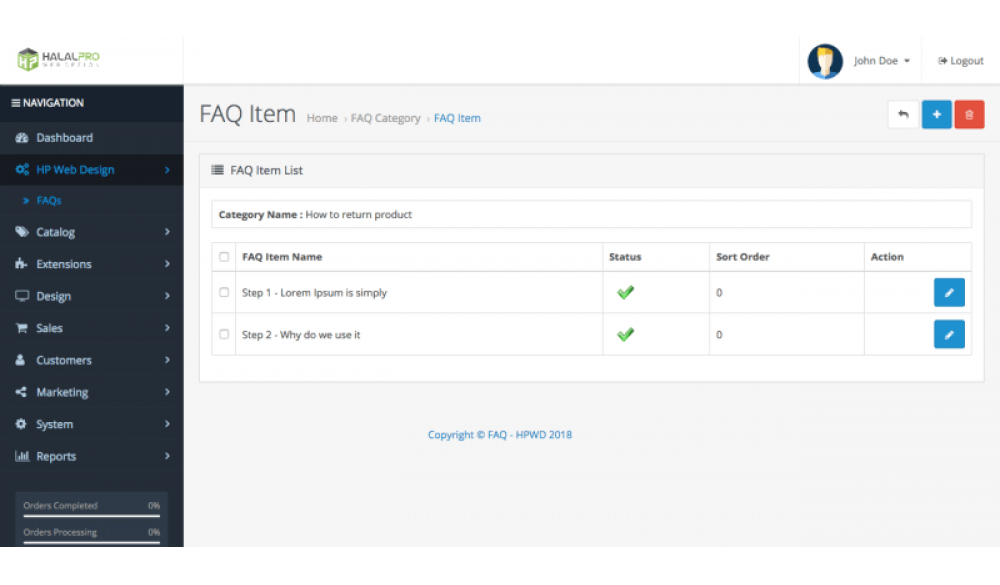This screenshot has height=585, width=1000.
Task: Check the select-all checkbox in table header
Action: [x=224, y=257]
